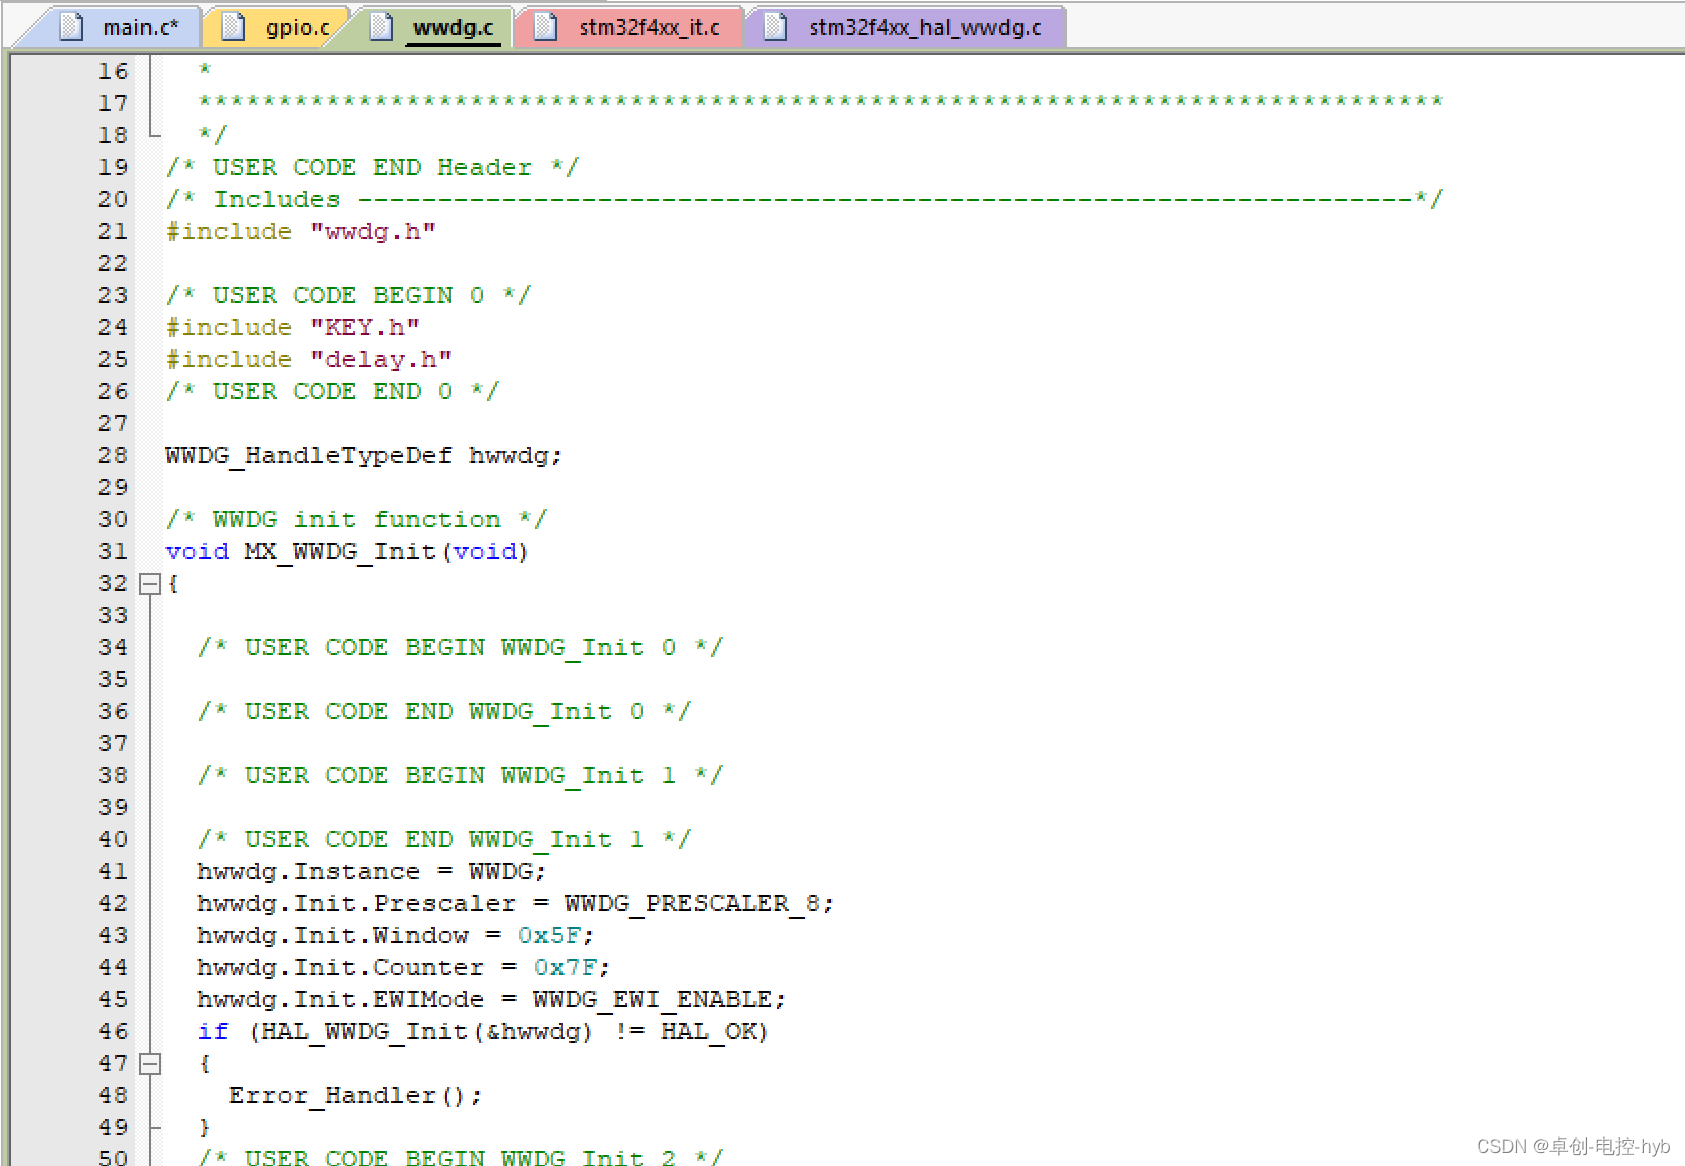Click the USER CODE BEGIN WWDG_Init 0 comment
This screenshot has height=1166, width=1685.
click(460, 648)
